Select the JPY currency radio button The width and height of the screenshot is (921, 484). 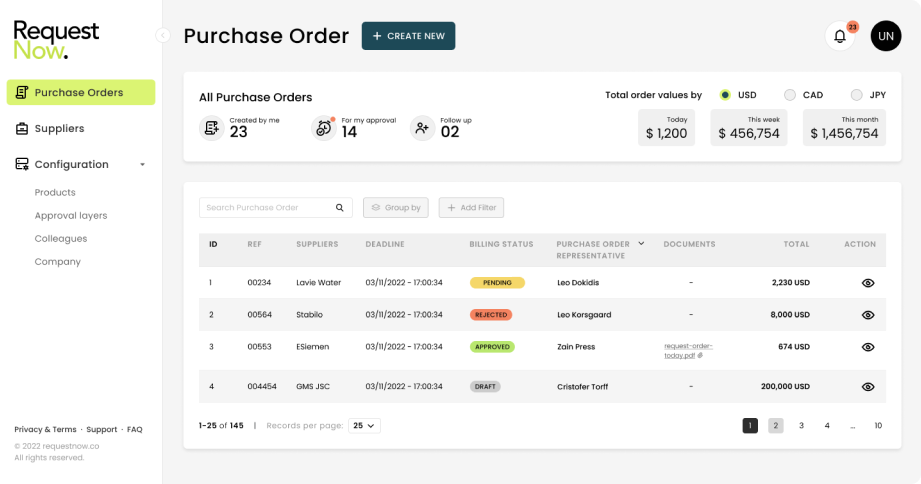click(857, 95)
